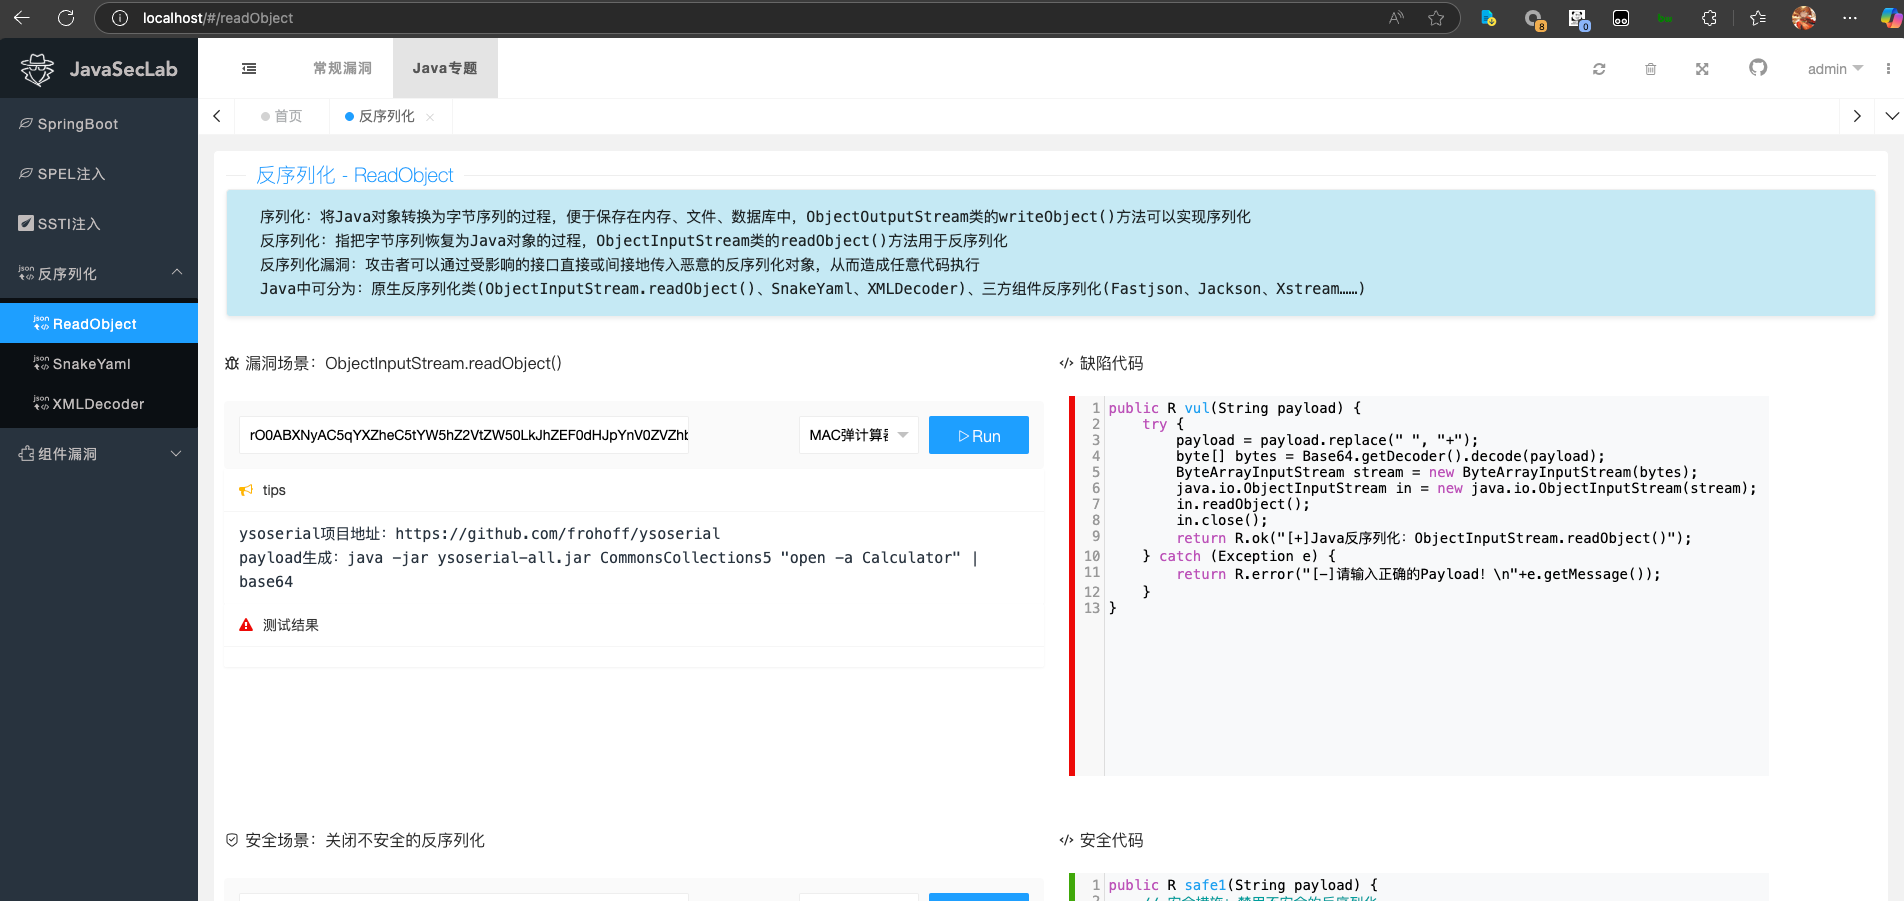Click the 安全代码 section heading
1904x901 pixels.
(1111, 840)
